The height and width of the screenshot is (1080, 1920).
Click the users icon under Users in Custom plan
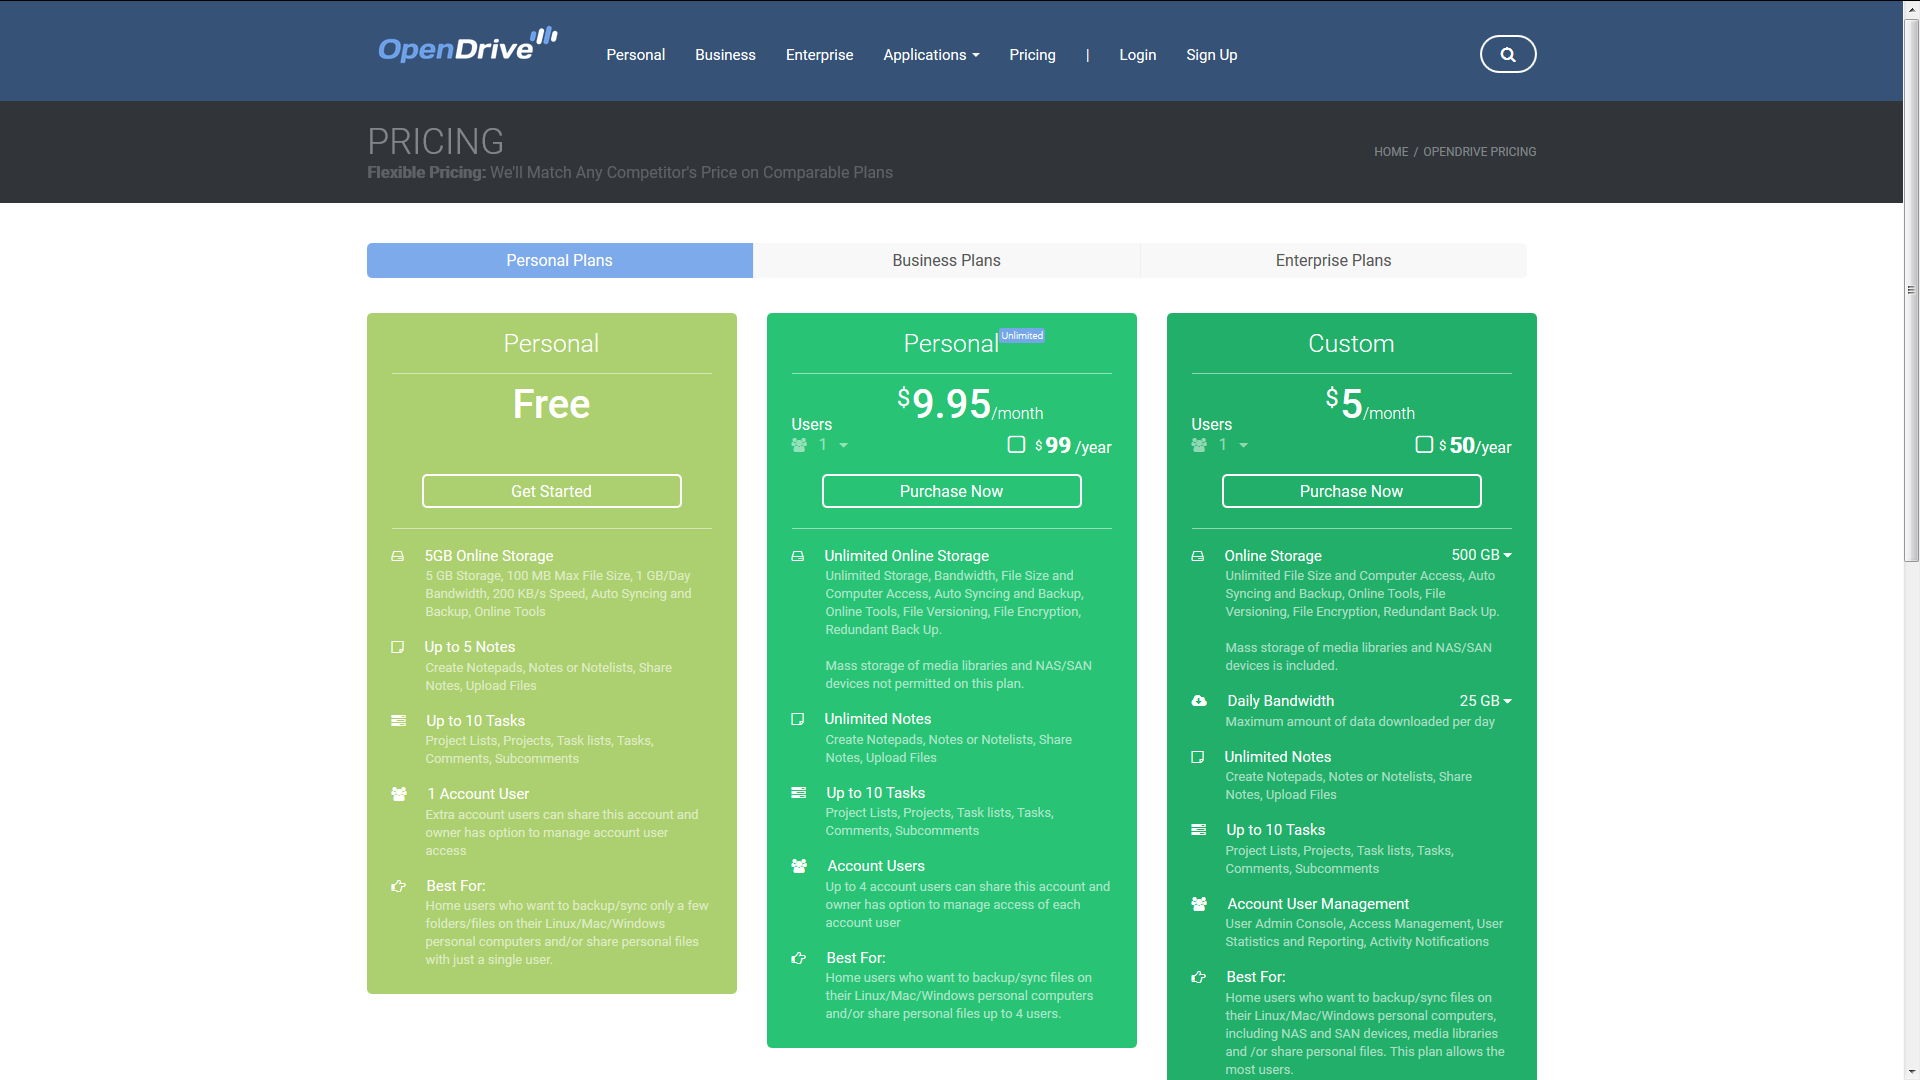click(1199, 445)
